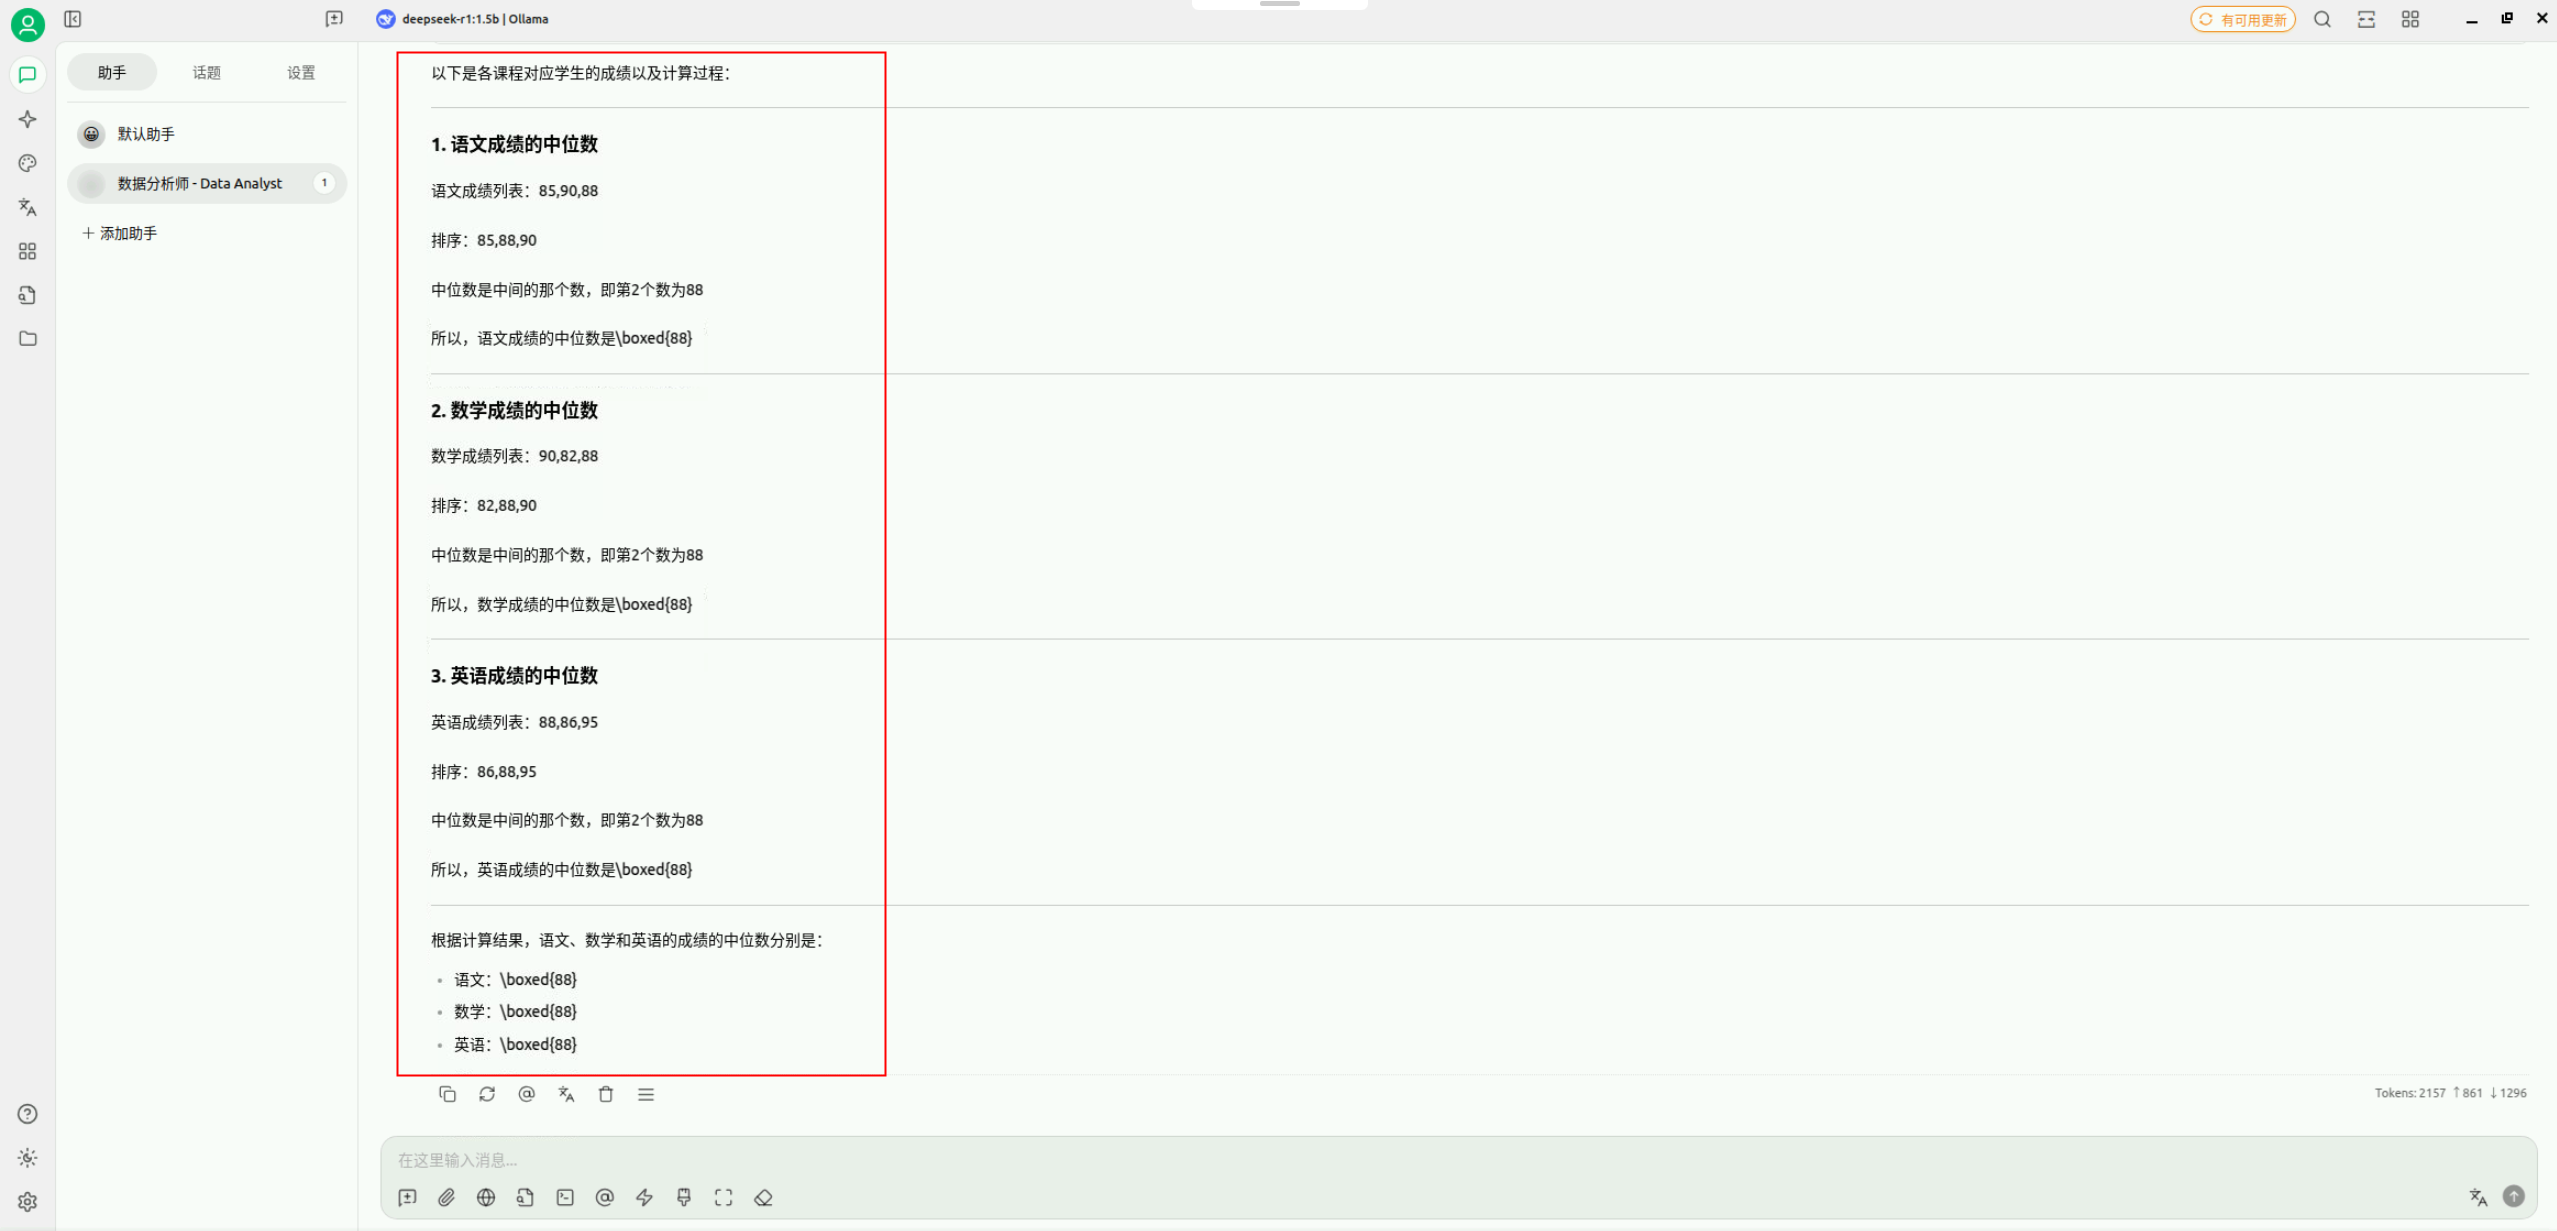Expand the input box to fullscreen
The width and height of the screenshot is (2557, 1231).
click(x=723, y=1197)
